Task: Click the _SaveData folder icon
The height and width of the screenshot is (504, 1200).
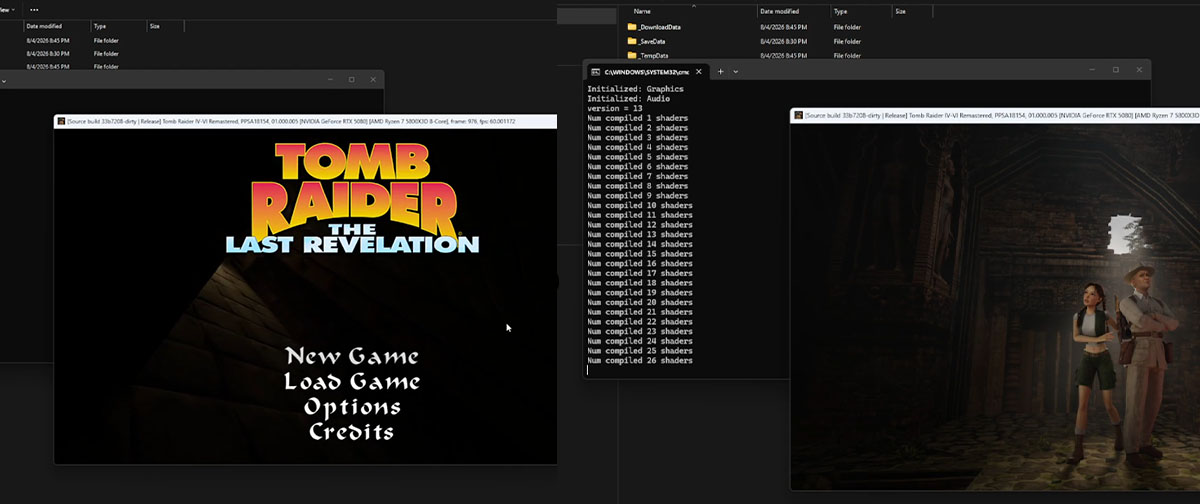Action: (632, 41)
